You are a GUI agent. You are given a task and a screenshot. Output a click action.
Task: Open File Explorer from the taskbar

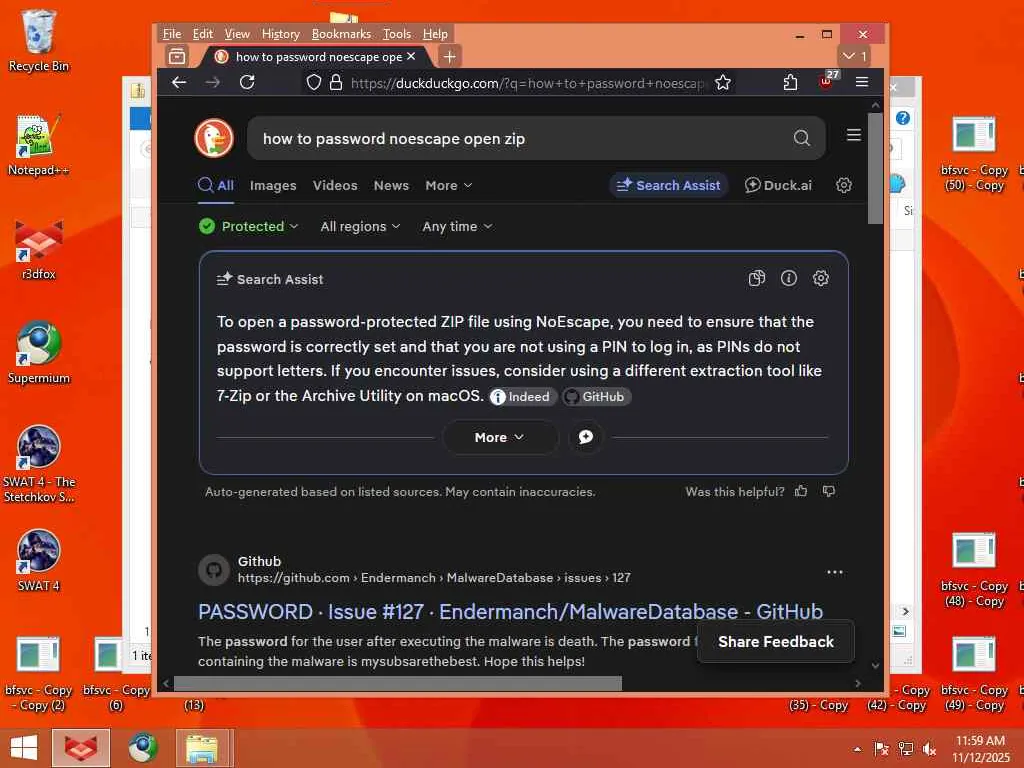pos(203,748)
